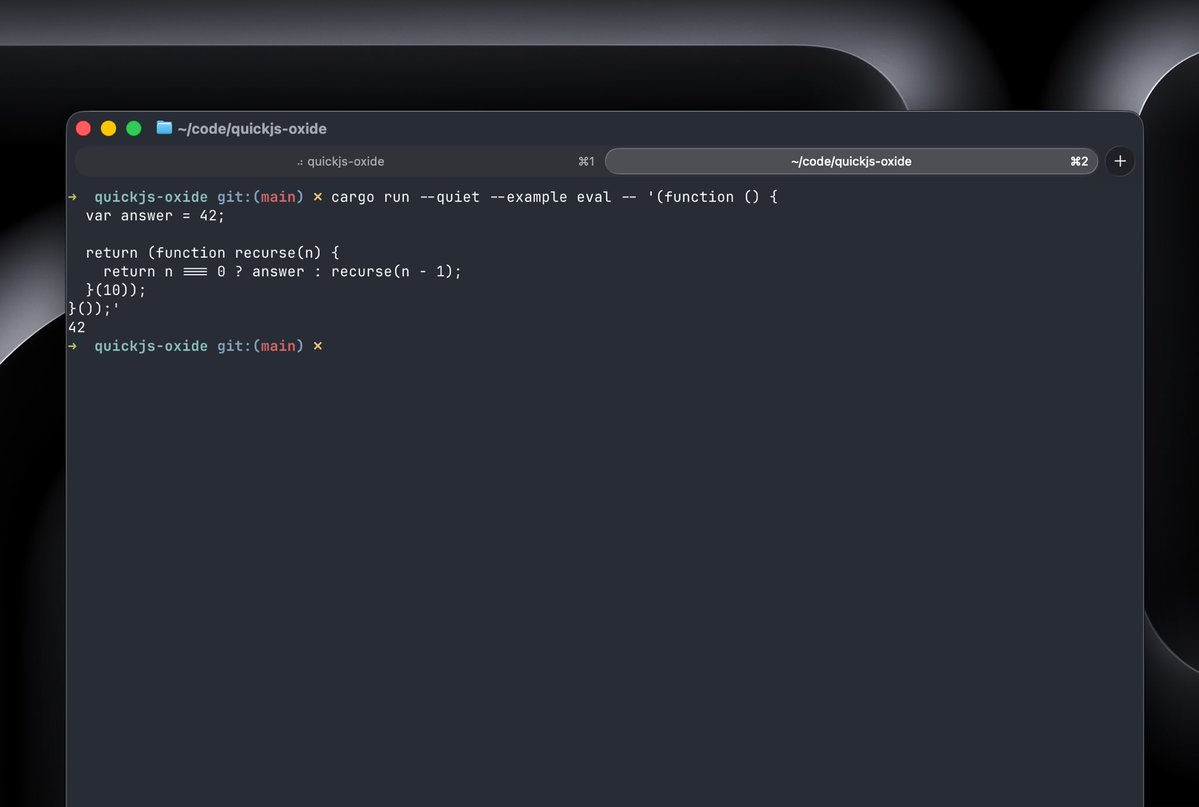Click the '}());' closing line
This screenshot has height=807, width=1199.
(x=93, y=308)
